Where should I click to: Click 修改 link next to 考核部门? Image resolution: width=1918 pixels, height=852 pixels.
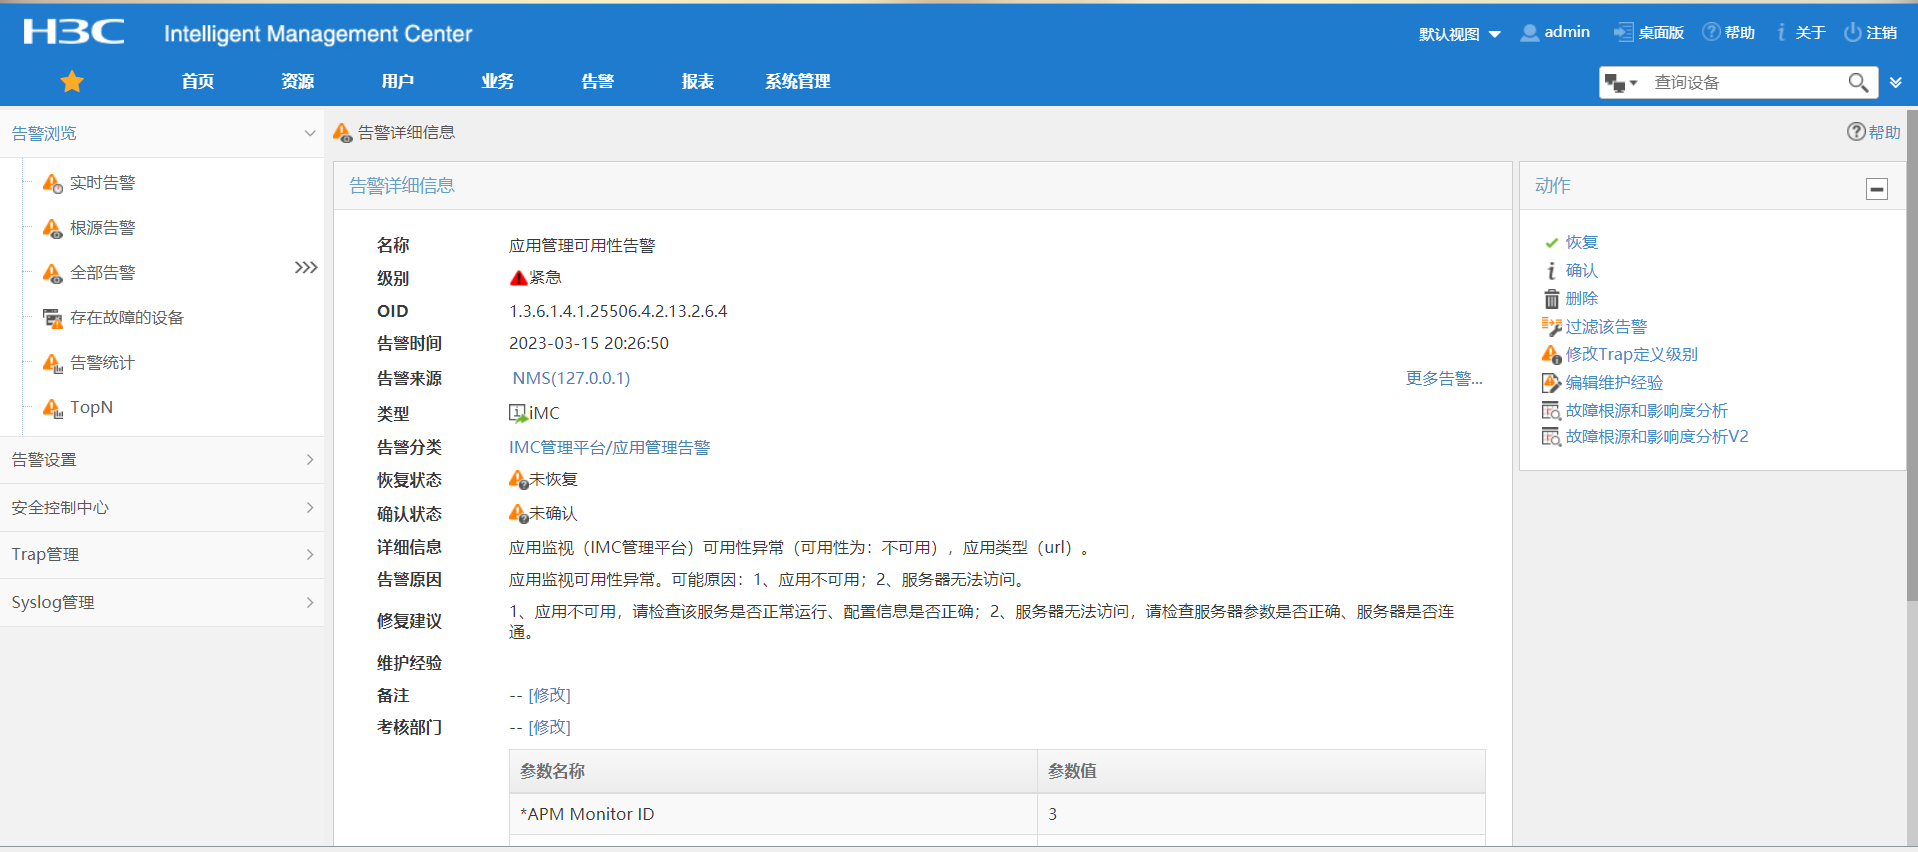549,728
